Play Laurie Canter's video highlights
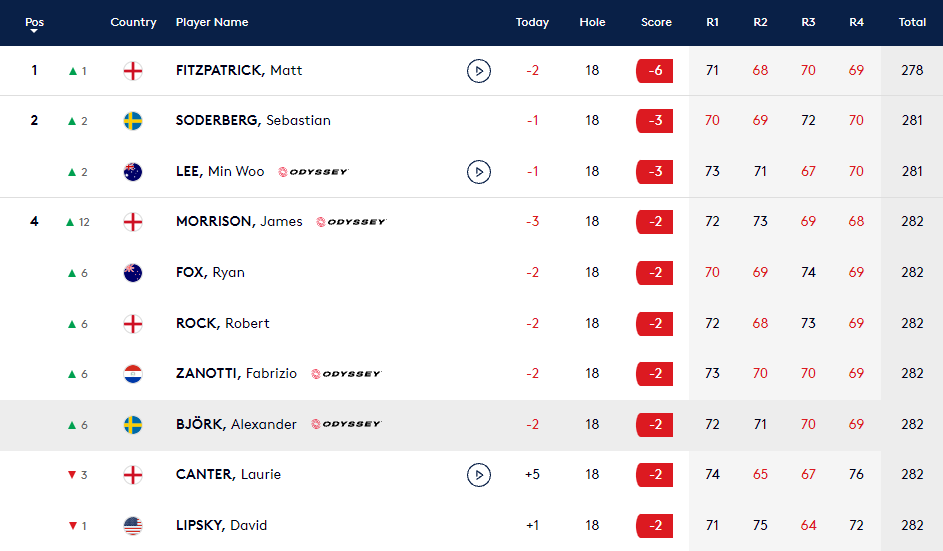The image size is (943, 551). (478, 475)
